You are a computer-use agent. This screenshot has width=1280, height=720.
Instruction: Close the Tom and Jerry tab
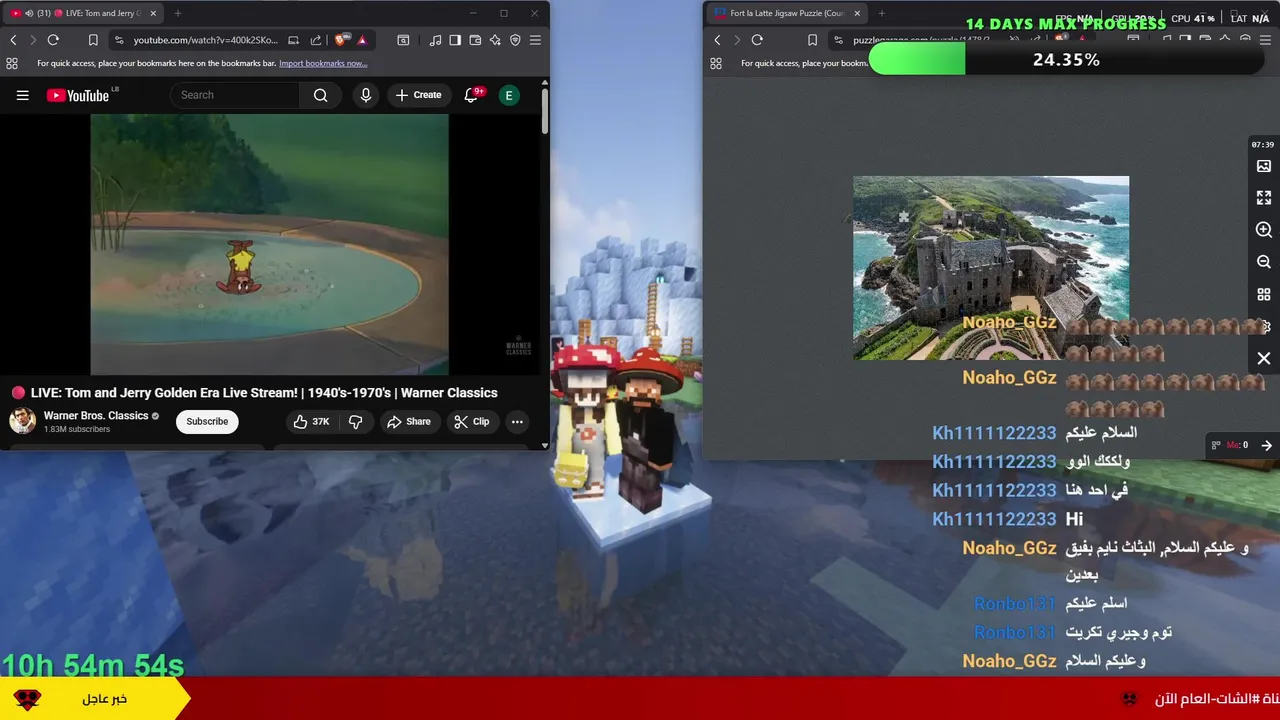(153, 13)
